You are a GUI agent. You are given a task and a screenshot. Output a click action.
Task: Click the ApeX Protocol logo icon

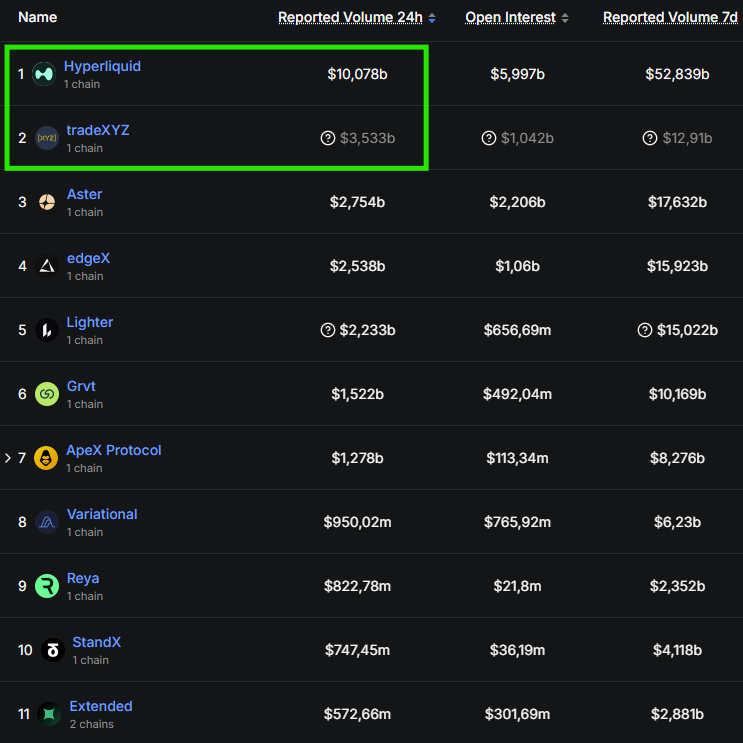click(x=46, y=458)
